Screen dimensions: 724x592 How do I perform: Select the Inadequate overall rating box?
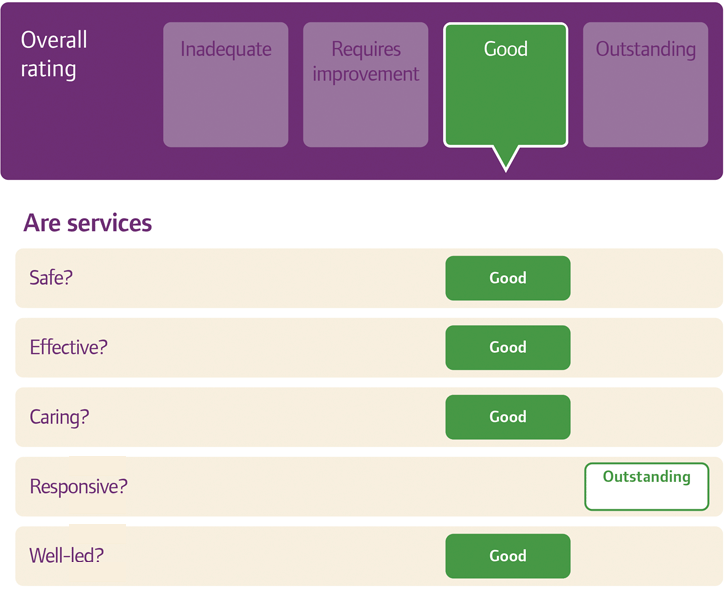[x=225, y=85]
